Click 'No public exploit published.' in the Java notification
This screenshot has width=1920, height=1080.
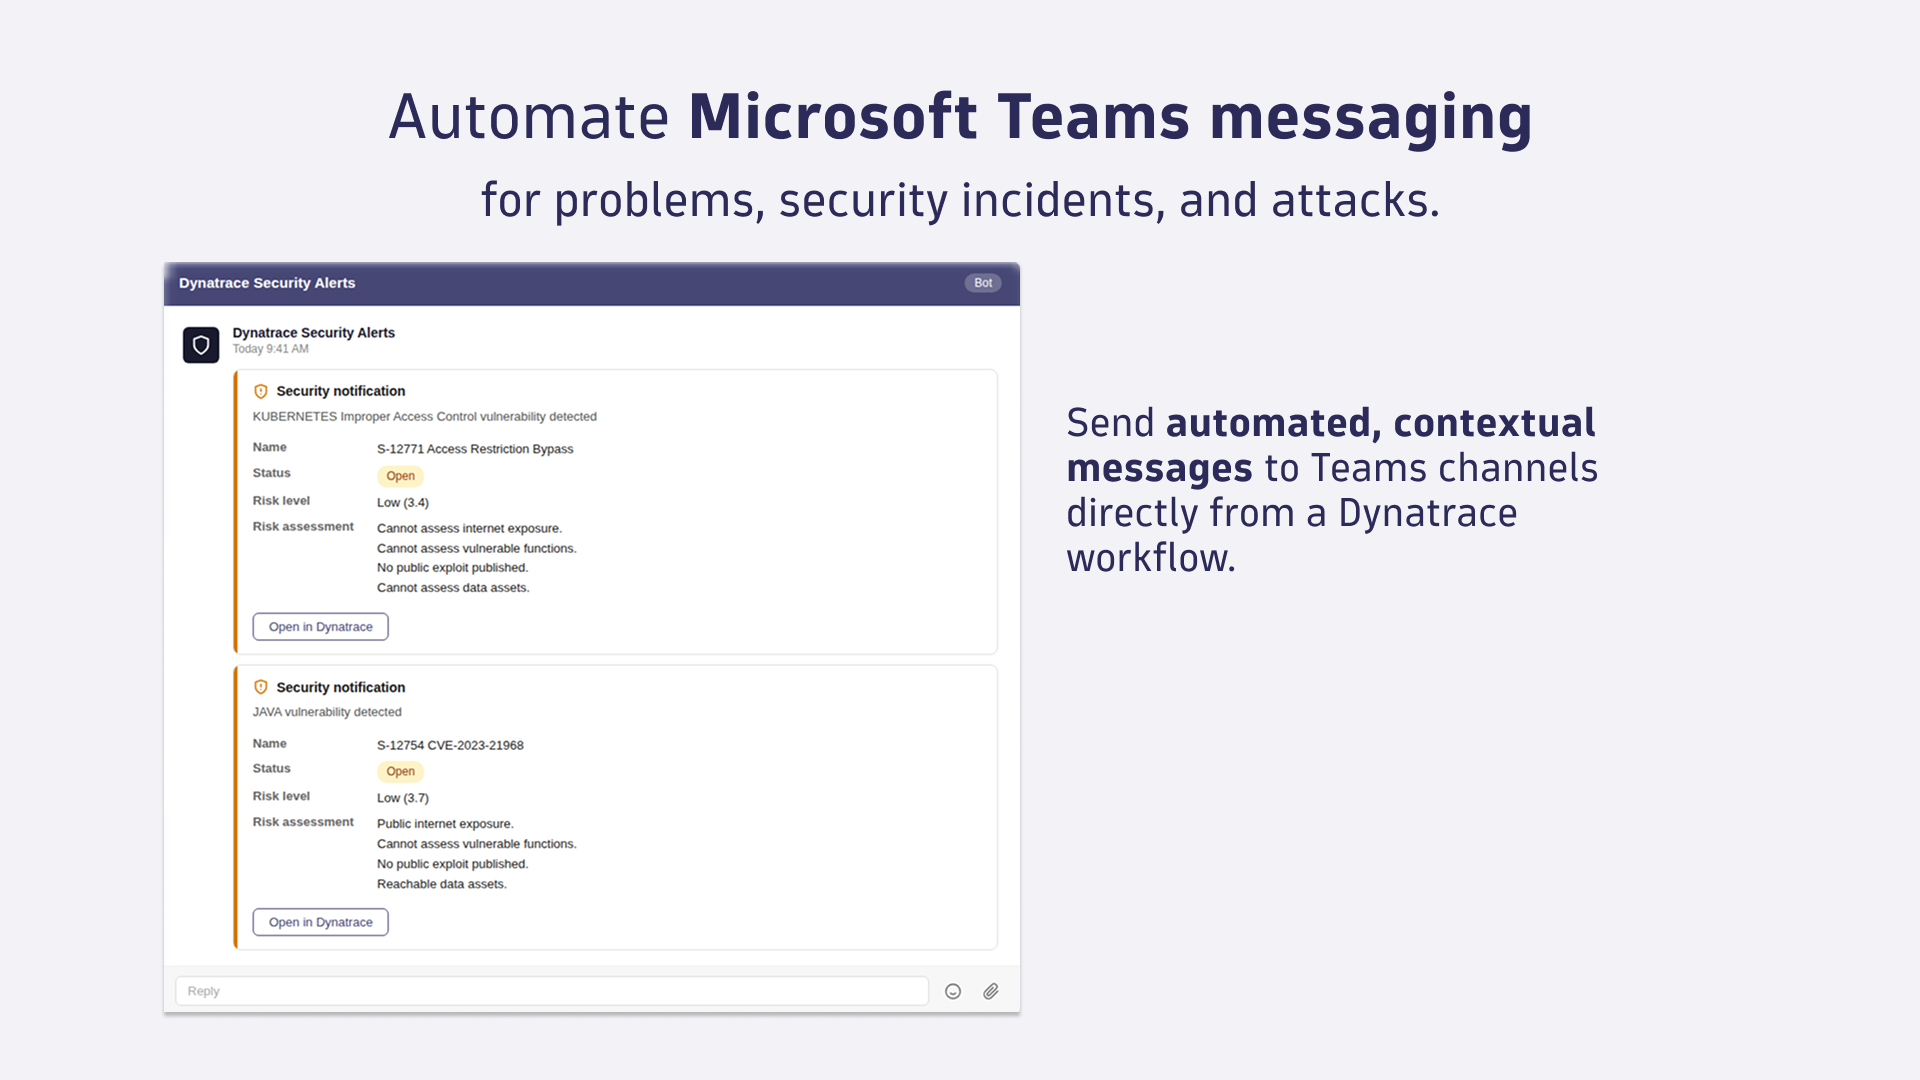click(x=452, y=864)
